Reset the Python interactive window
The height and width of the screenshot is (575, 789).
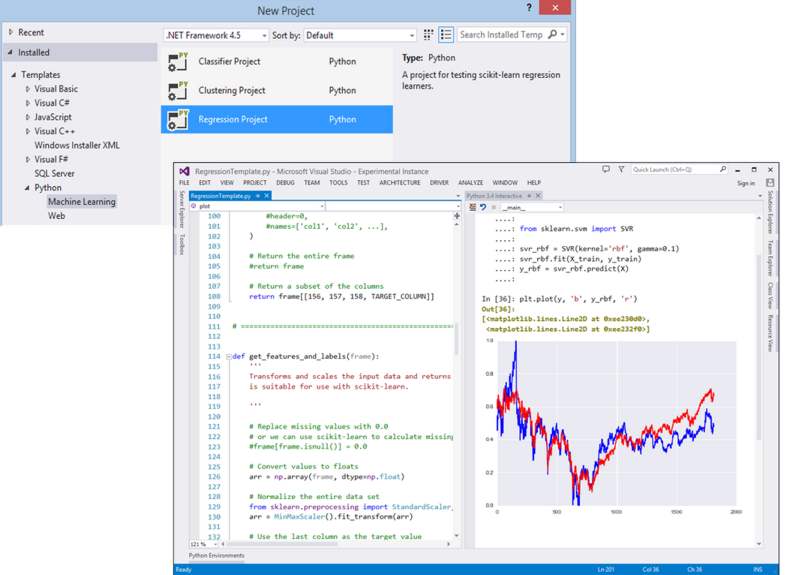(x=483, y=207)
